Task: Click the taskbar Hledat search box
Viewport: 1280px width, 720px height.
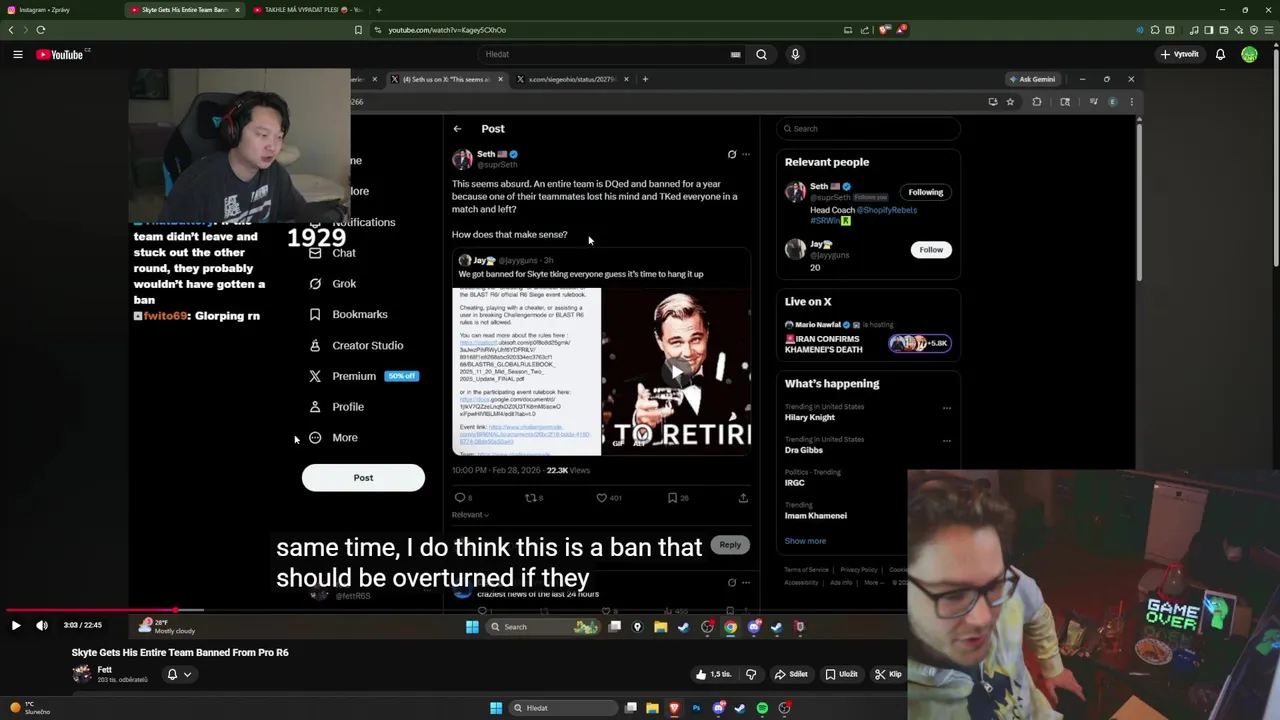Action: 562,708
